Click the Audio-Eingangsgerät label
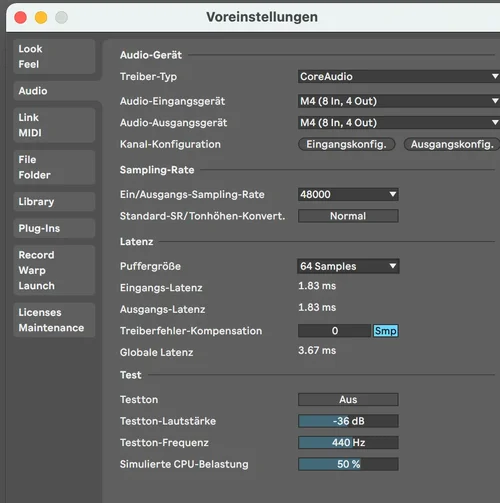500x503 pixels. [172, 101]
